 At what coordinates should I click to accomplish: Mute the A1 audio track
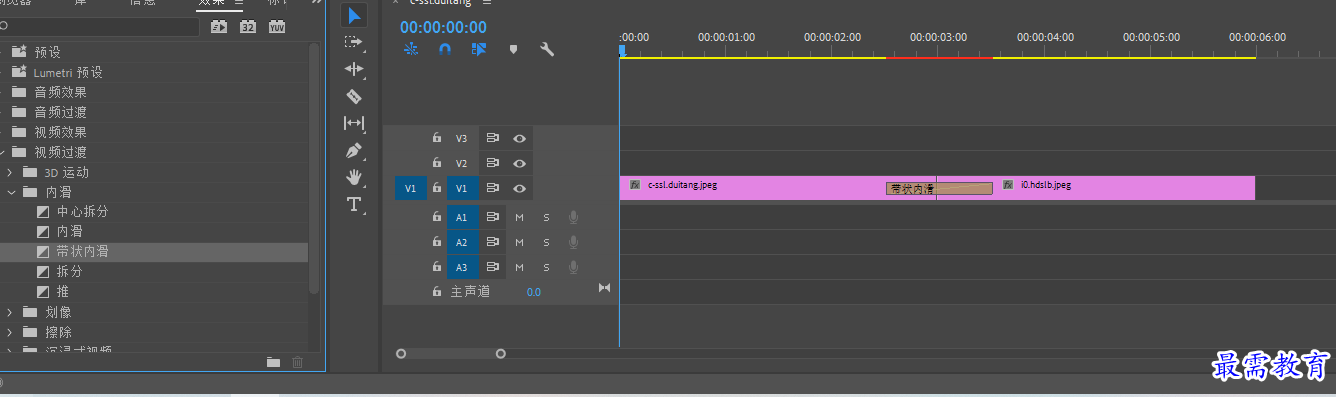click(x=519, y=217)
